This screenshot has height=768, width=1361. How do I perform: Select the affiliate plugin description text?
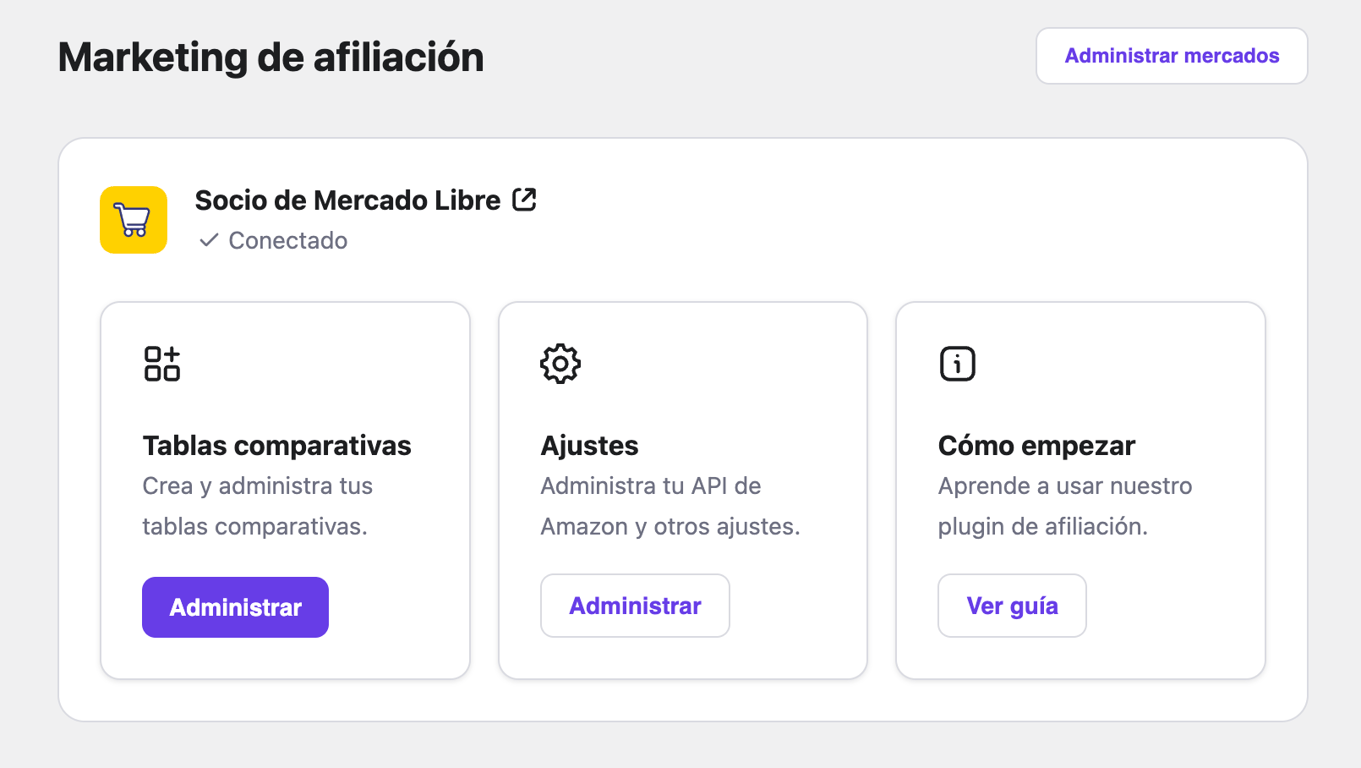pyautogui.click(x=1065, y=506)
